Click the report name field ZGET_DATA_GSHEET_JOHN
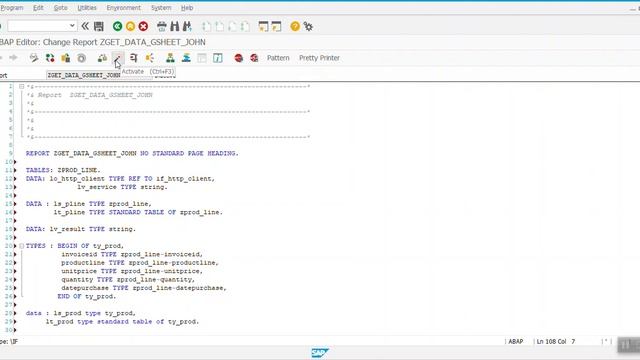Viewport: 640px width, 360px height. [x=84, y=76]
